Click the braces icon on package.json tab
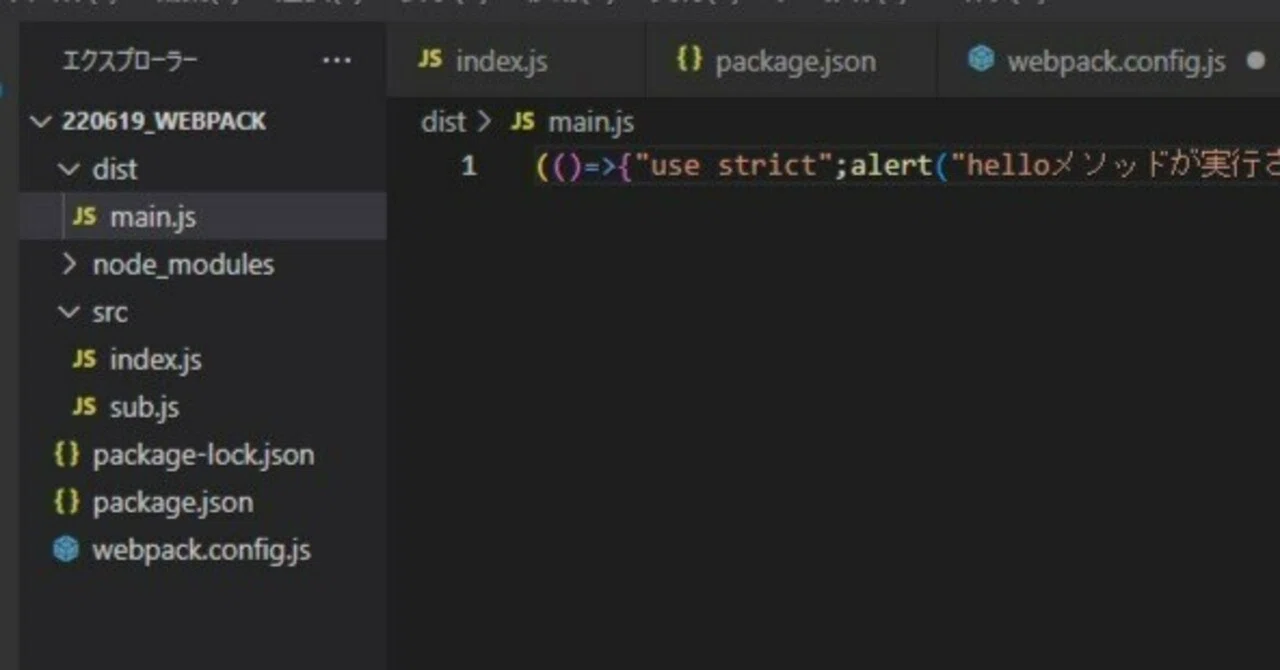This screenshot has height=670, width=1280. click(689, 59)
